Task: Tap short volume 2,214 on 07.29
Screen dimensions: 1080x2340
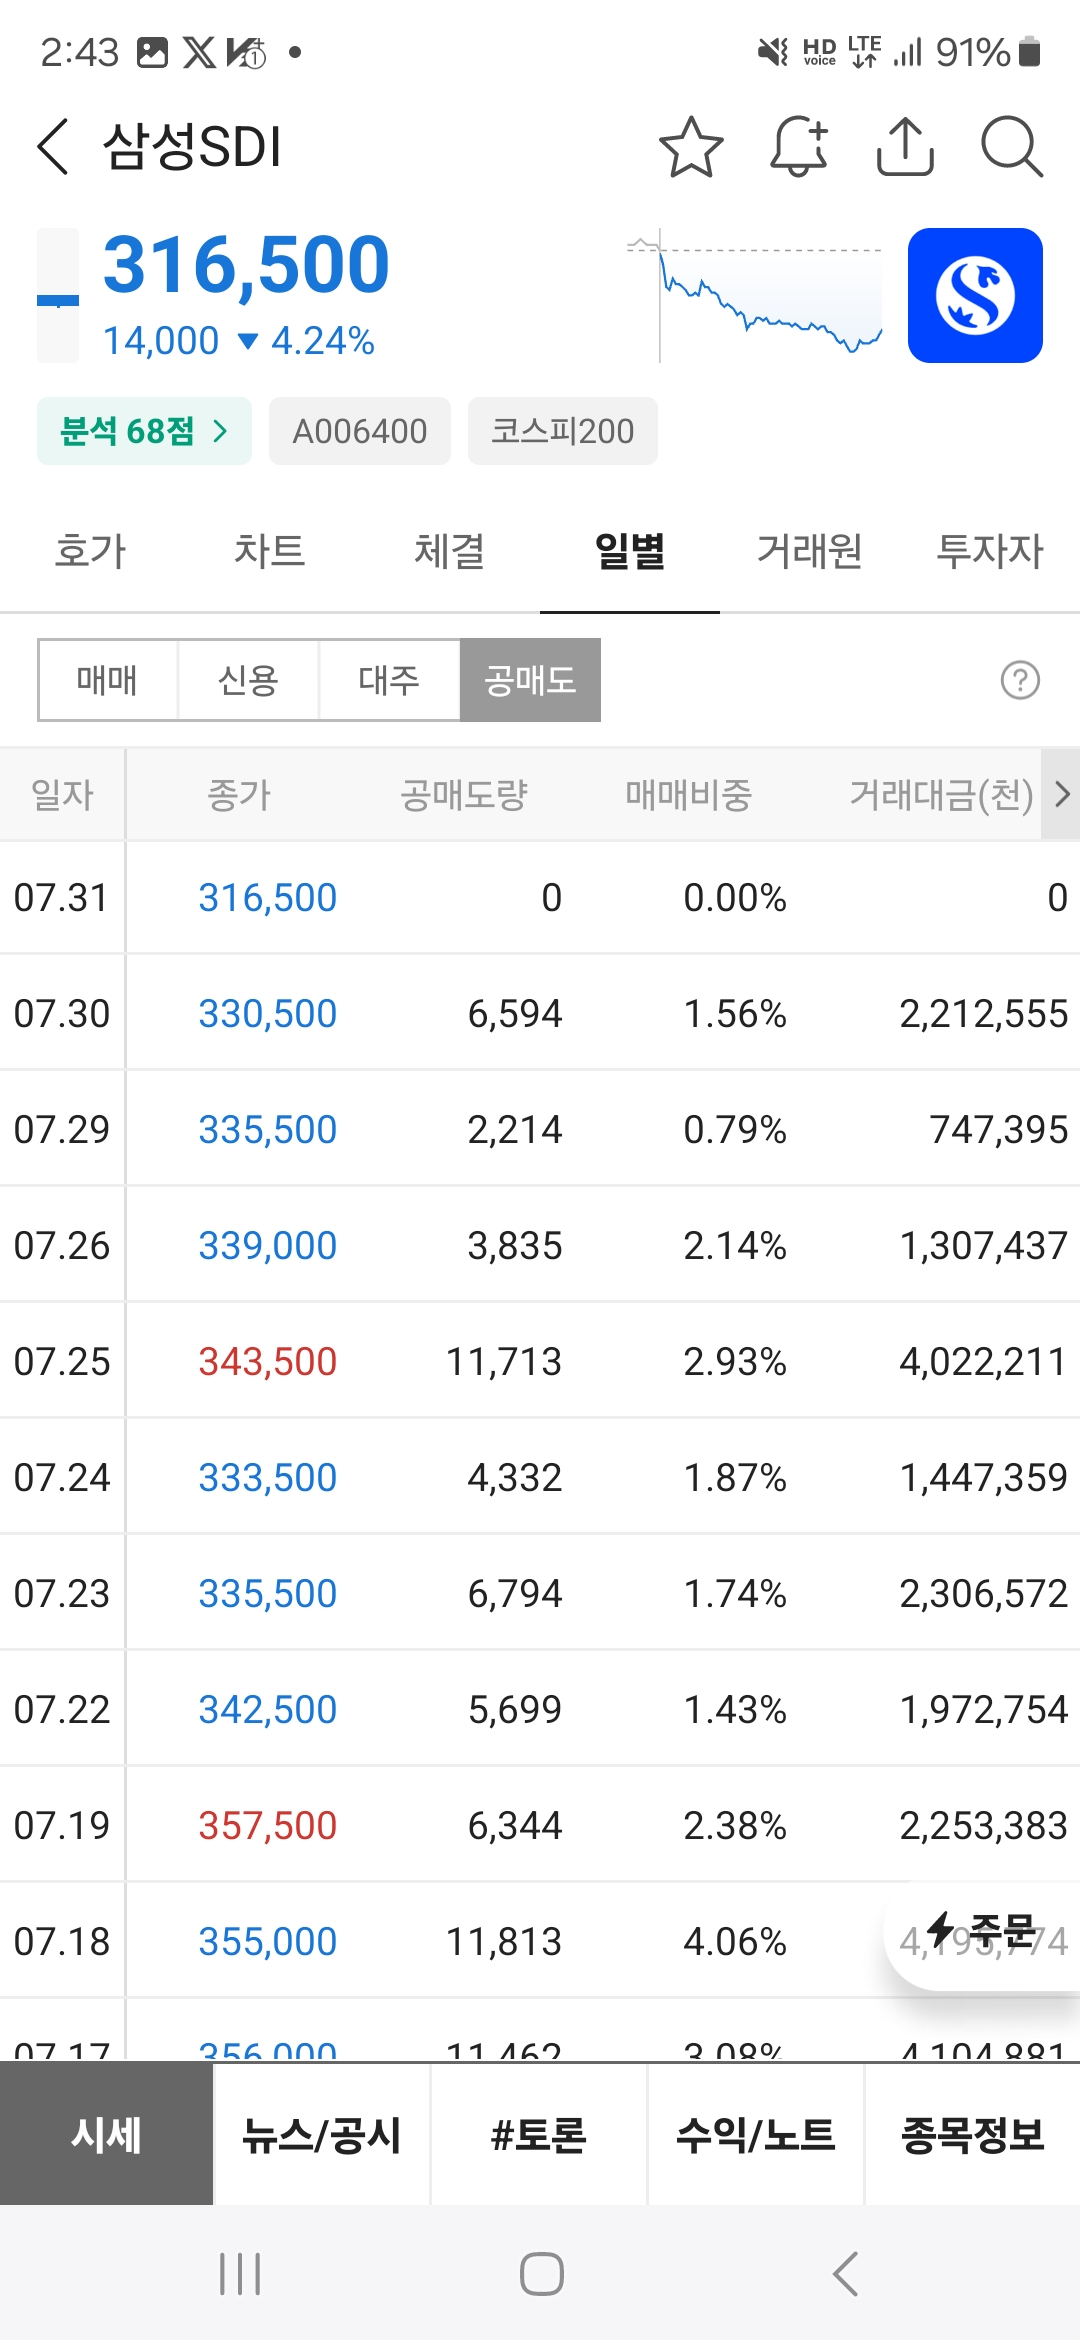Action: [515, 1129]
